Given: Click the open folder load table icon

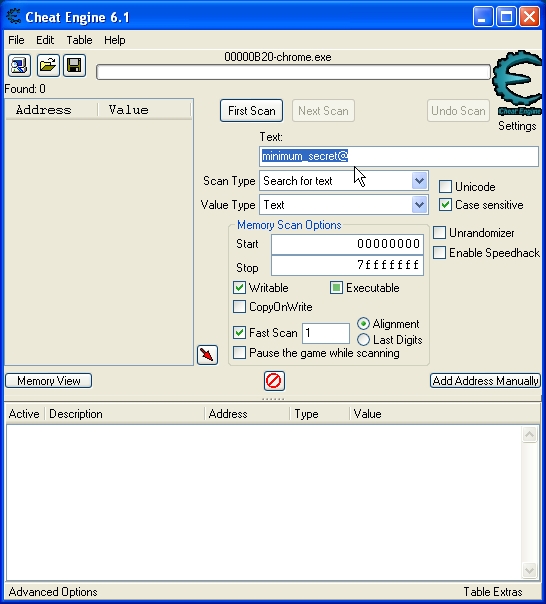Looking at the screenshot, I should point(48,65).
